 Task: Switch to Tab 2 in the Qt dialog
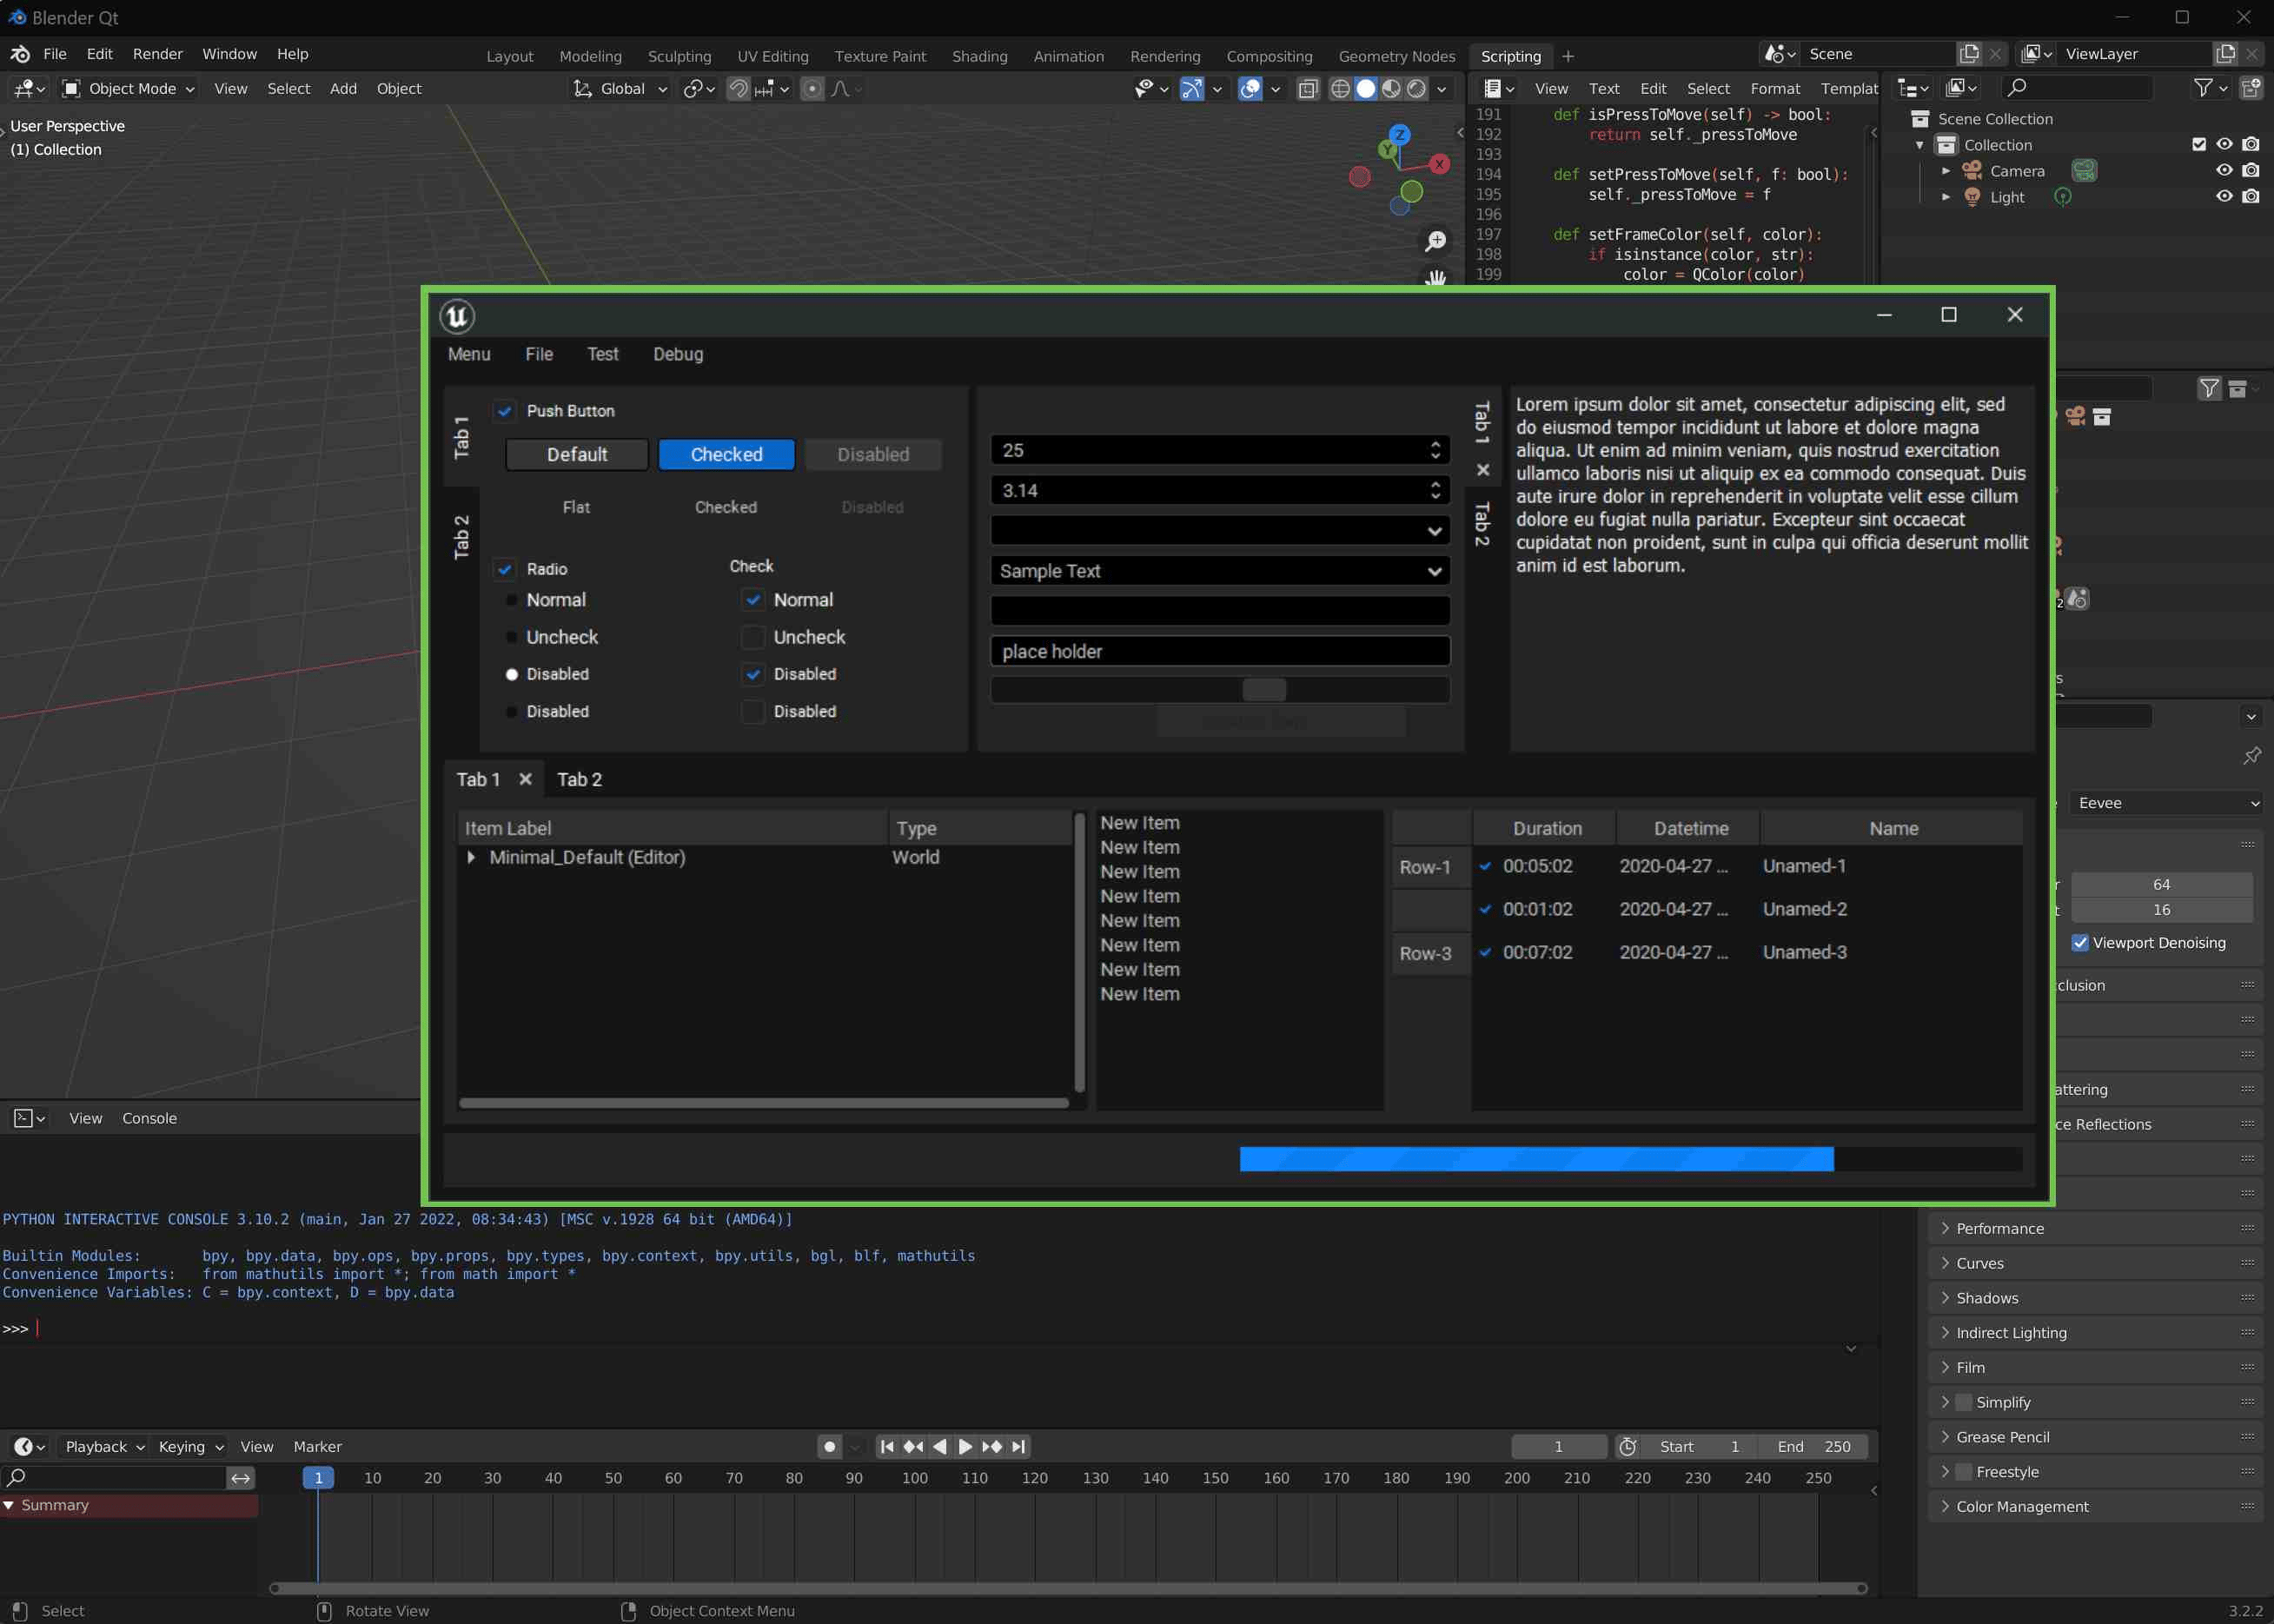tap(578, 779)
